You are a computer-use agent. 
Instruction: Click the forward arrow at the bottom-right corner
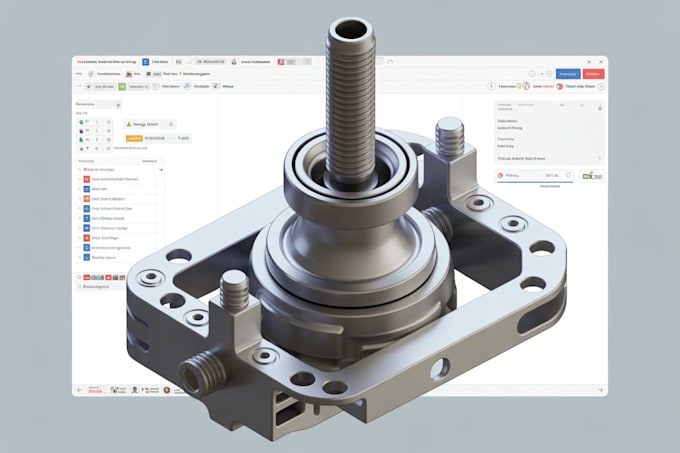pos(601,390)
